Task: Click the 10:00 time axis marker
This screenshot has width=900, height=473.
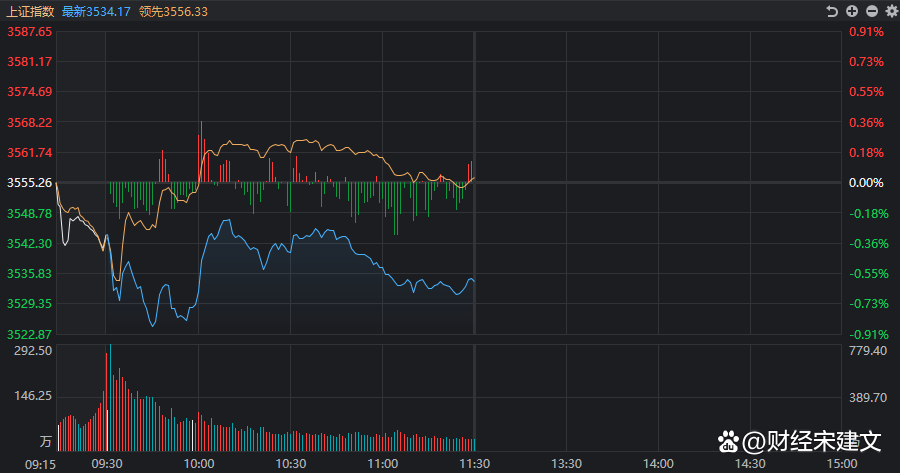Action: point(199,464)
